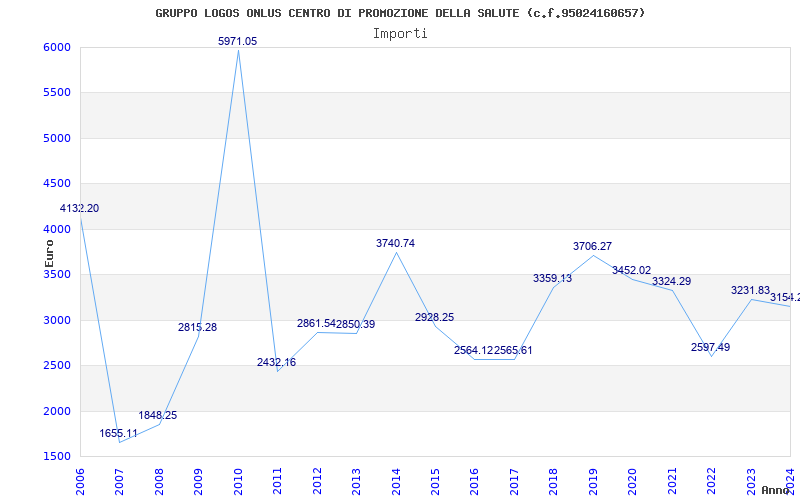The height and width of the screenshot is (500, 800).
Task: Click the 6000 y-axis tick label
Action: tap(57, 47)
